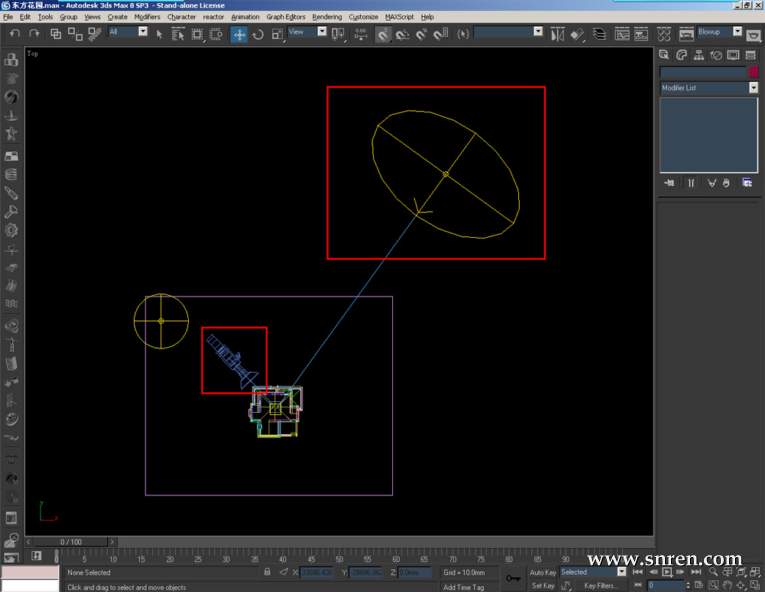Image resolution: width=765 pixels, height=592 pixels.
Task: Choose Rectangular Selection Region tool
Action: coord(197,34)
